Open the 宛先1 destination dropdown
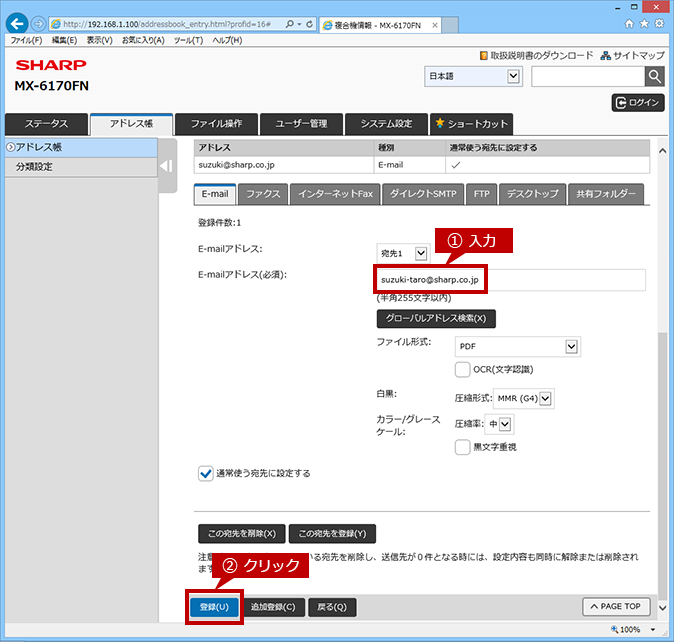The height and width of the screenshot is (642, 674). coord(402,254)
